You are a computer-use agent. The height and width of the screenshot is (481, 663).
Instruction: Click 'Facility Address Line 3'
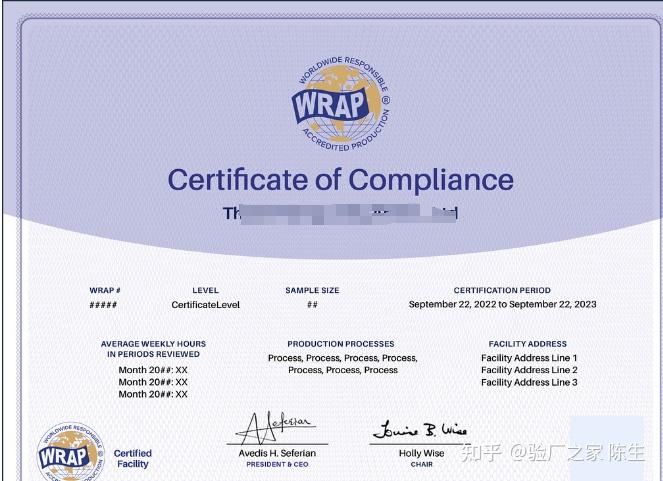[x=529, y=383]
